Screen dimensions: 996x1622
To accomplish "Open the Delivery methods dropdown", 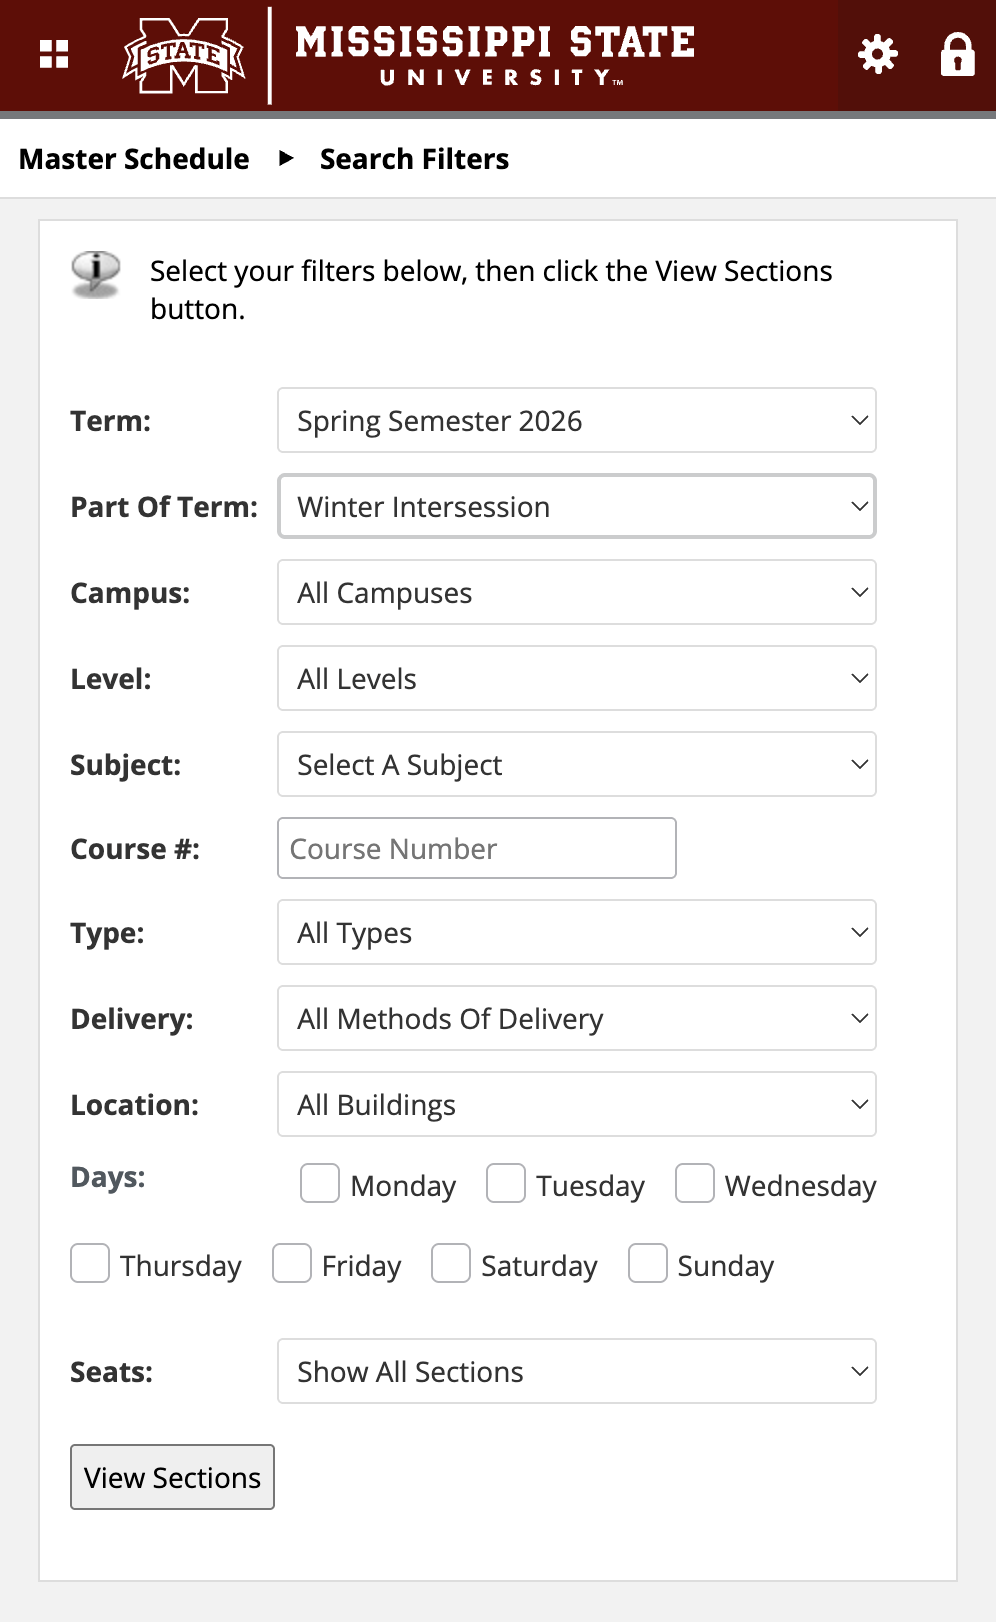I will [576, 1018].
